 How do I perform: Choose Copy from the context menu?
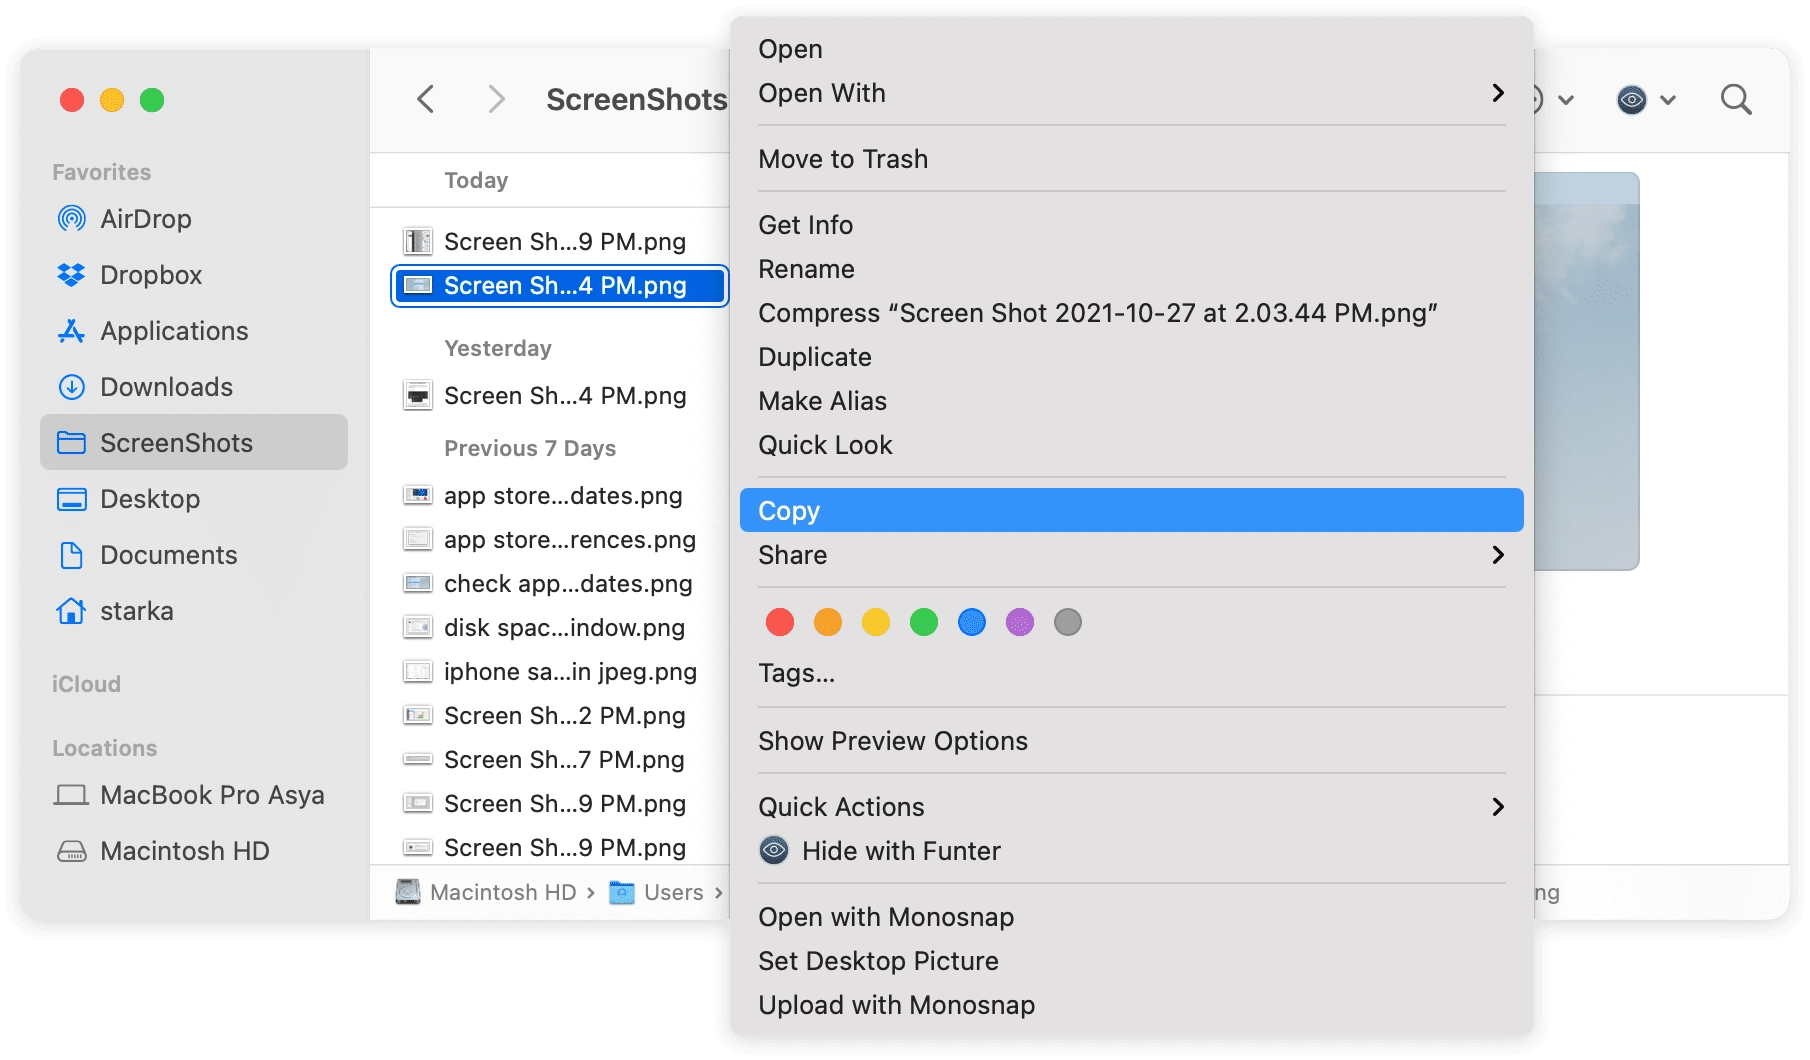click(x=789, y=511)
